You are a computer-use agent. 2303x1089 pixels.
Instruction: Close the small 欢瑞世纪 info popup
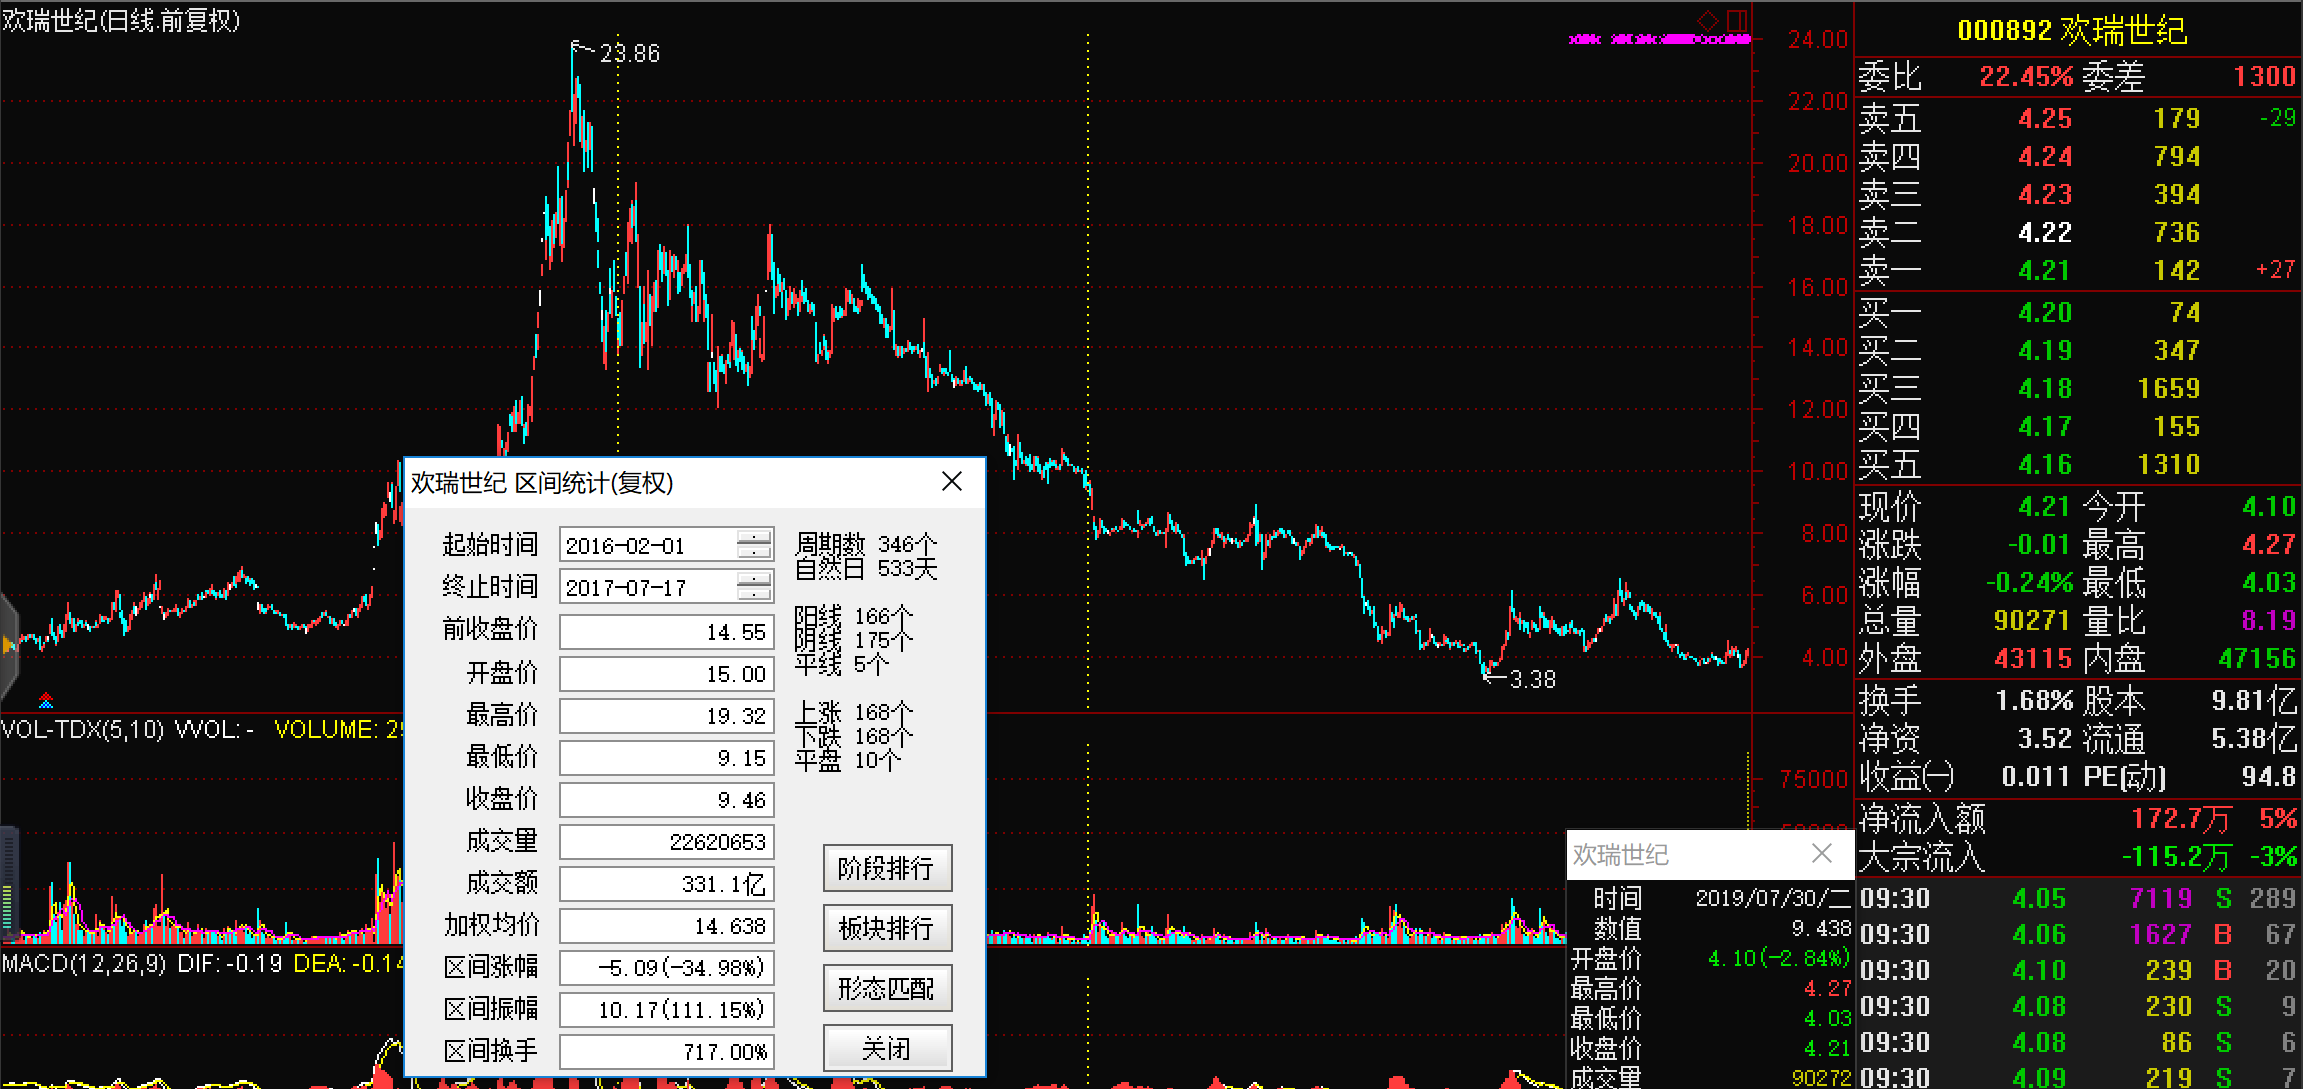pos(1822,853)
